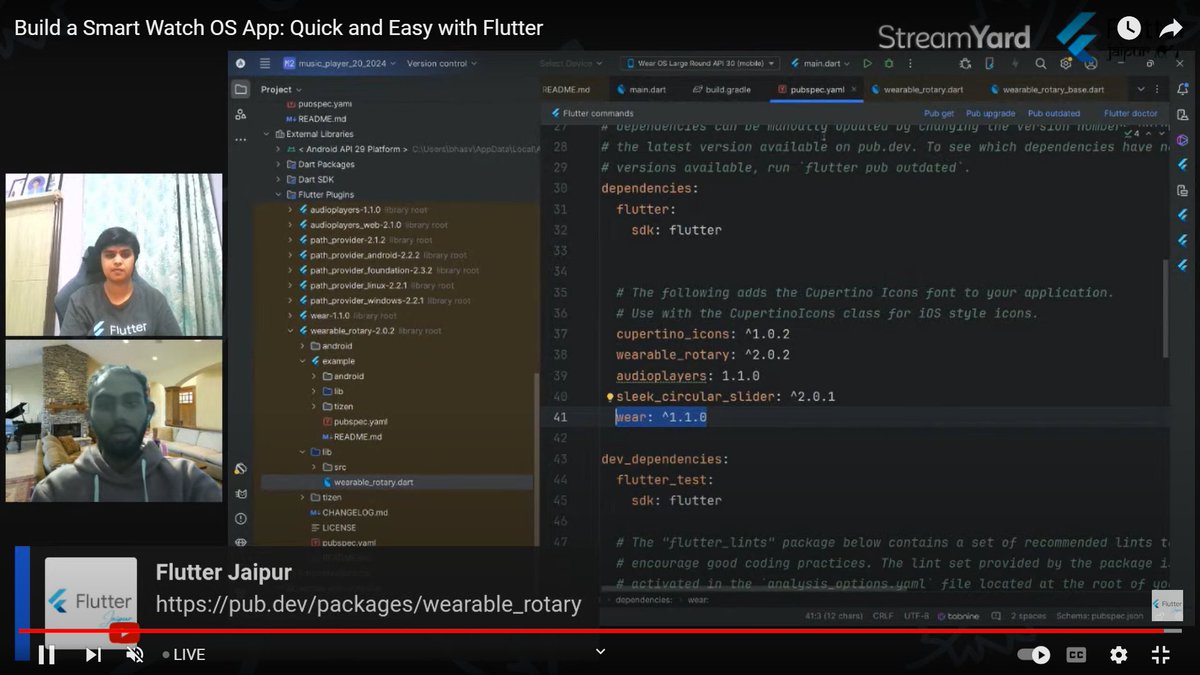Click the intention lightbulb on line 40
The height and width of the screenshot is (675, 1200).
[609, 397]
